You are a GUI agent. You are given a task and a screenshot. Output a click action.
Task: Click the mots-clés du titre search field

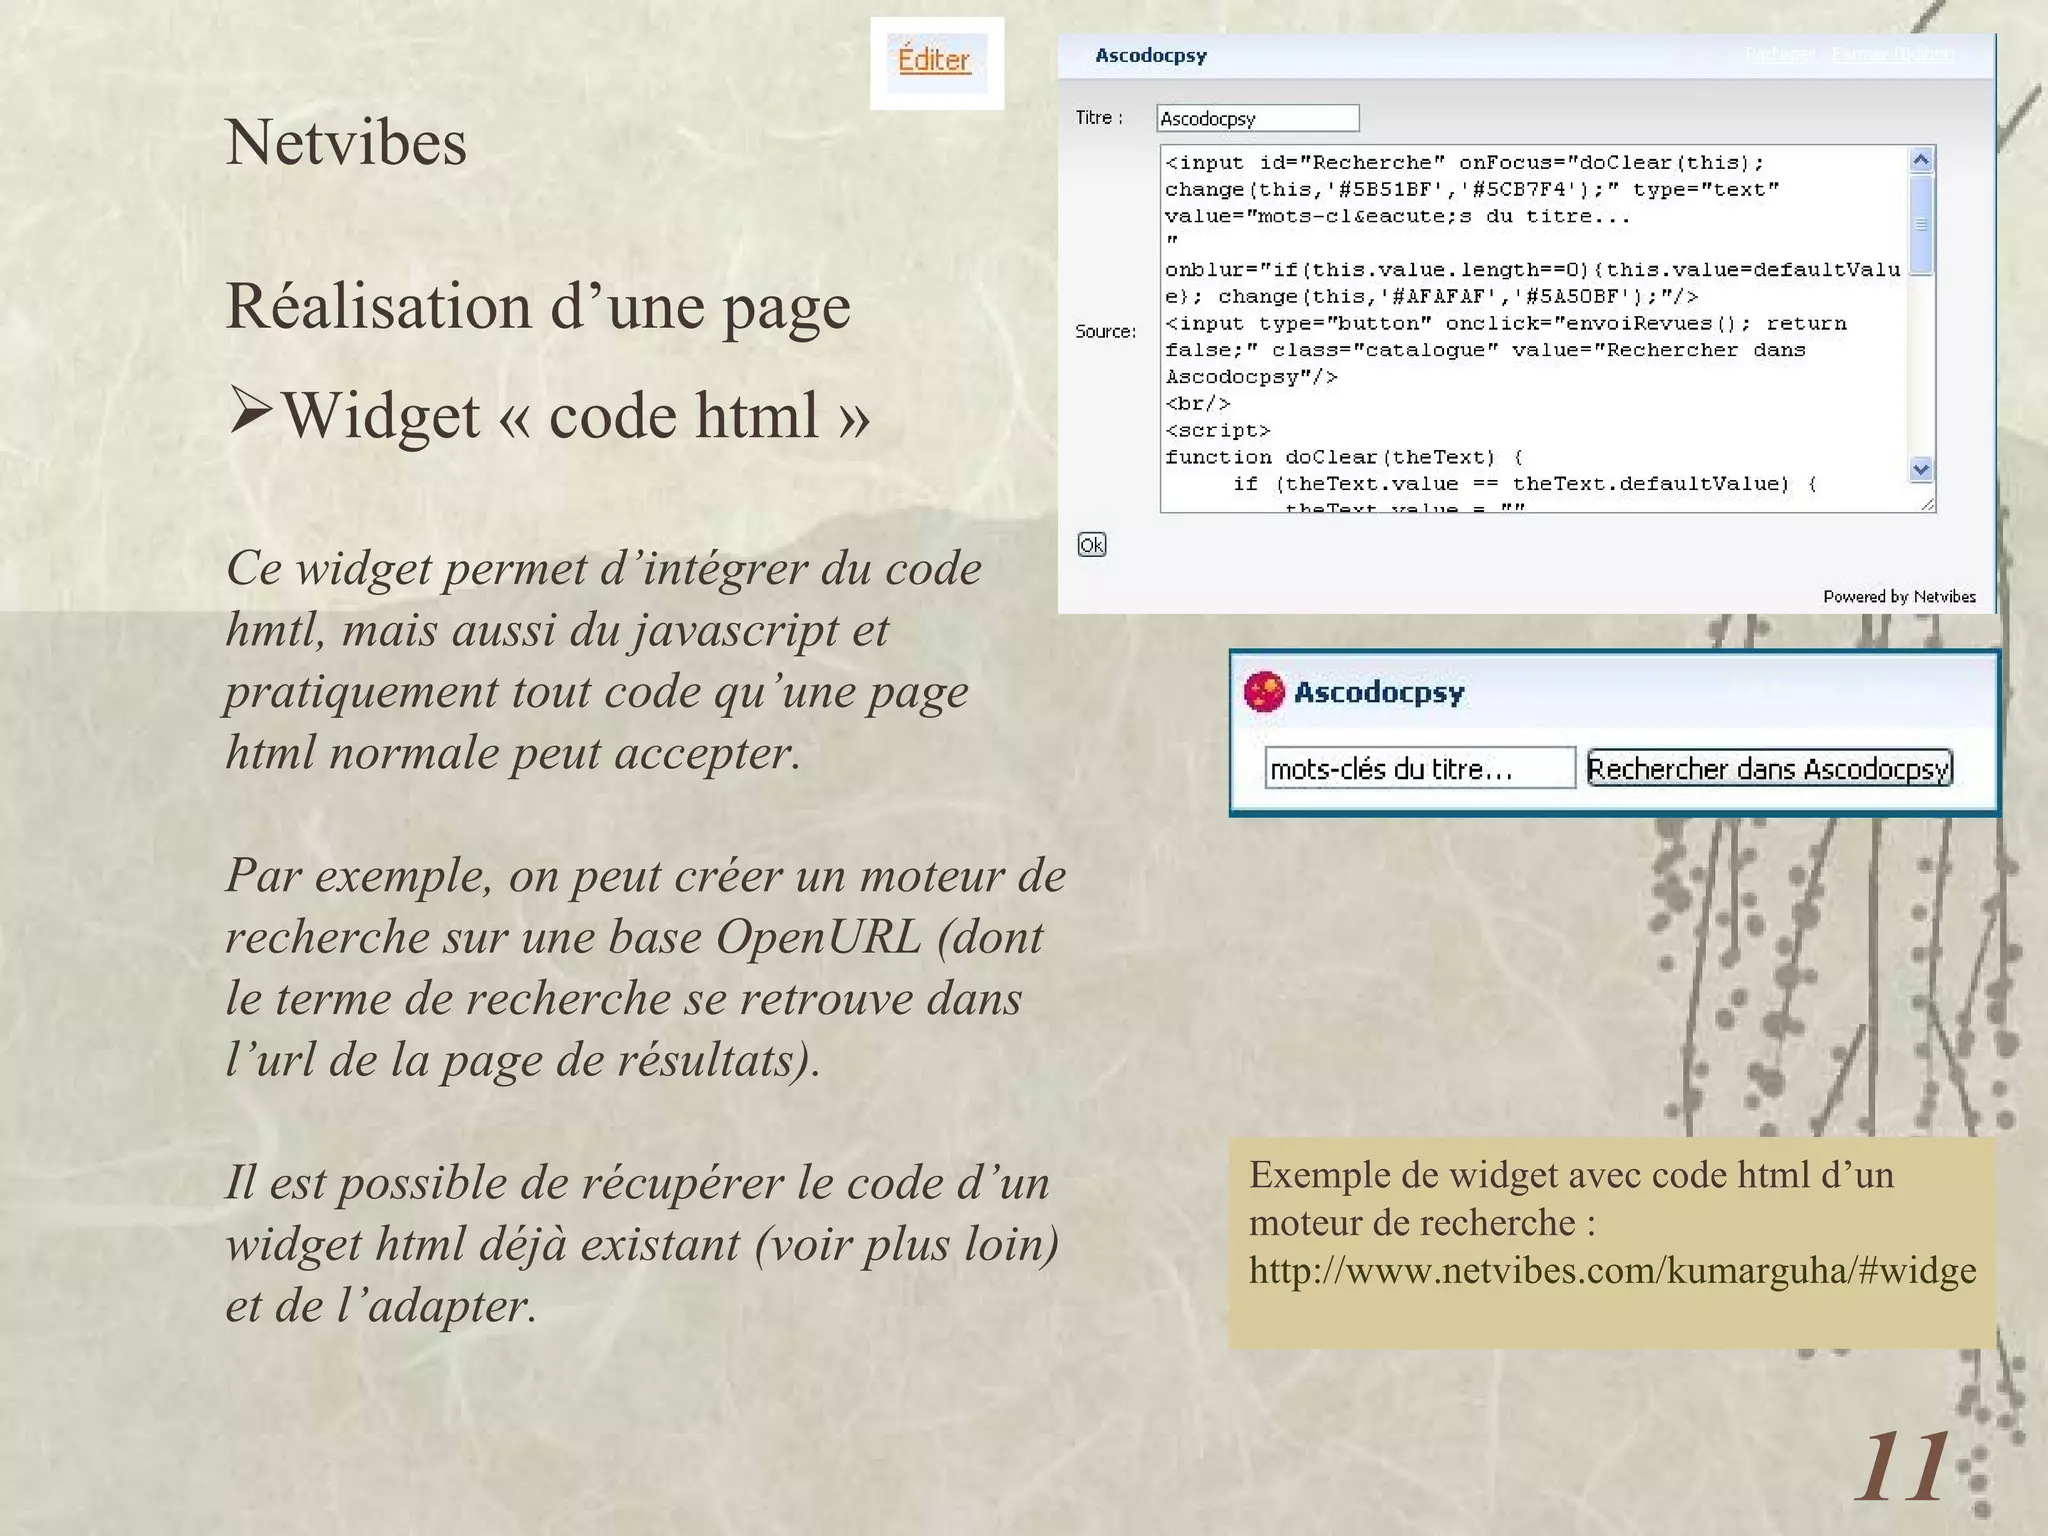click(x=1420, y=768)
